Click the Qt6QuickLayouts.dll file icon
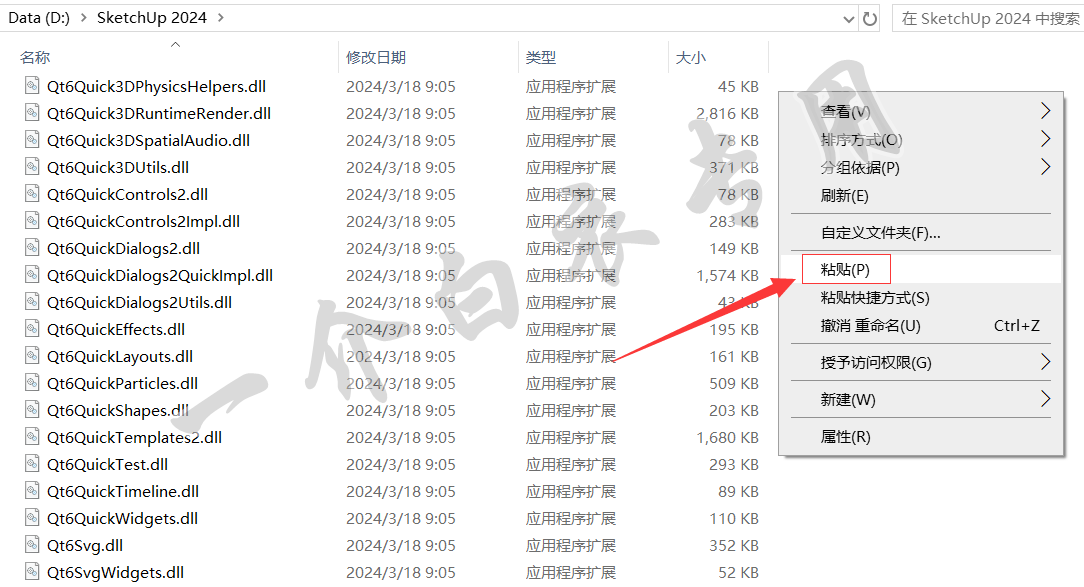This screenshot has width=1084, height=587. tap(32, 355)
